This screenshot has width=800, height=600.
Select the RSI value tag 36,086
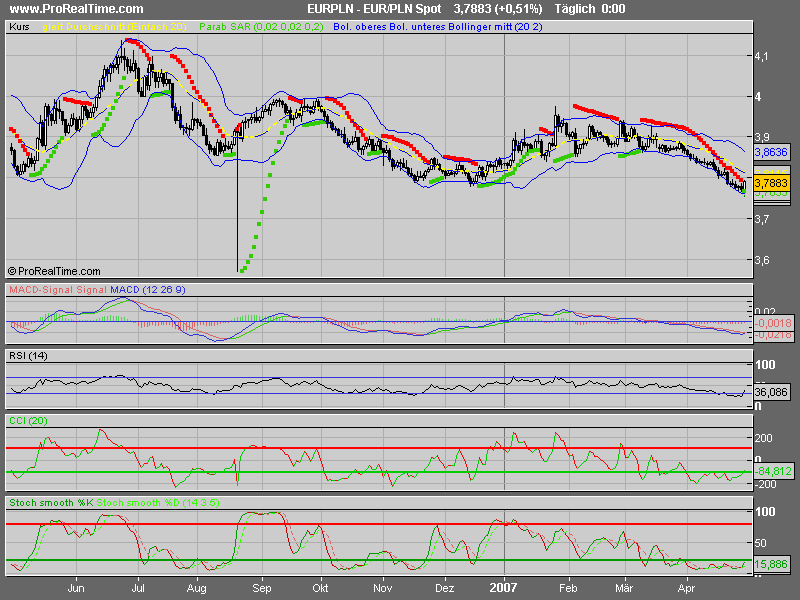click(x=772, y=393)
